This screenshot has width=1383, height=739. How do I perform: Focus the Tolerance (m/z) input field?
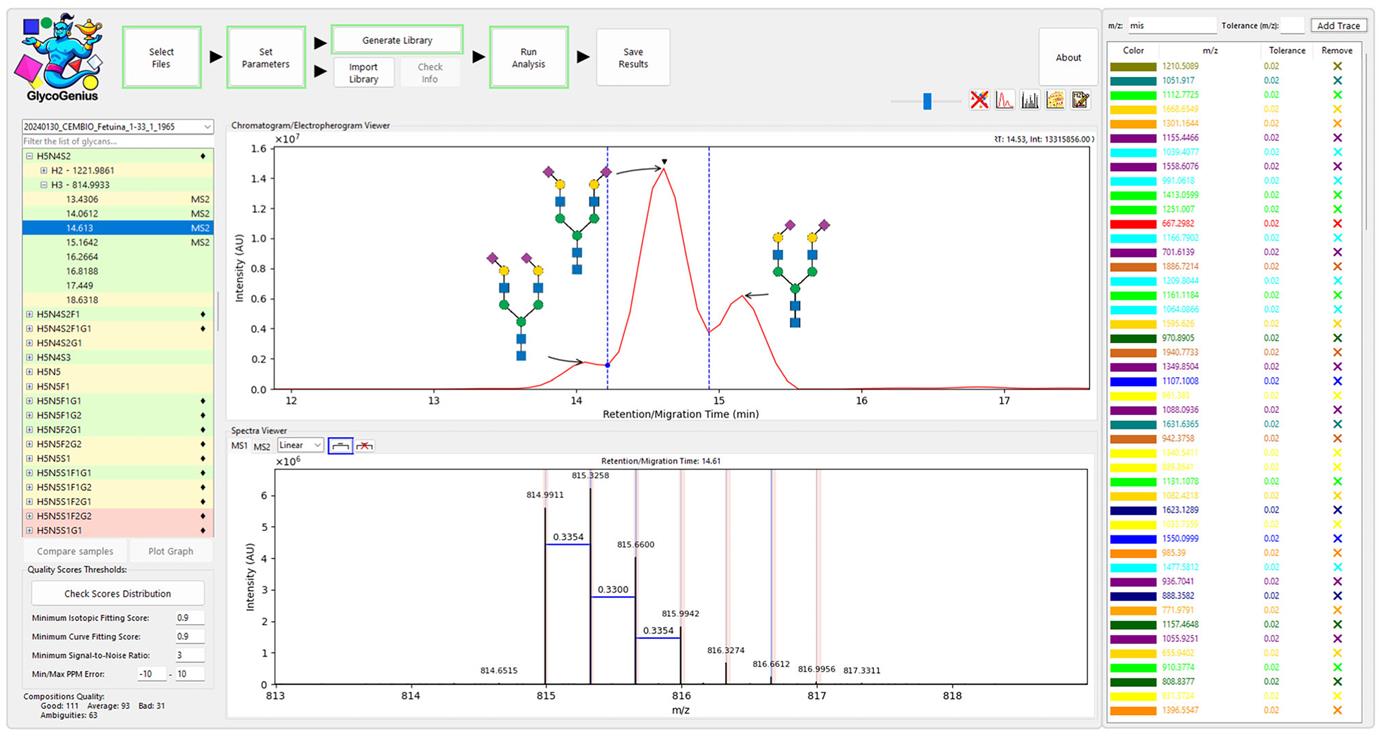pos(1292,26)
